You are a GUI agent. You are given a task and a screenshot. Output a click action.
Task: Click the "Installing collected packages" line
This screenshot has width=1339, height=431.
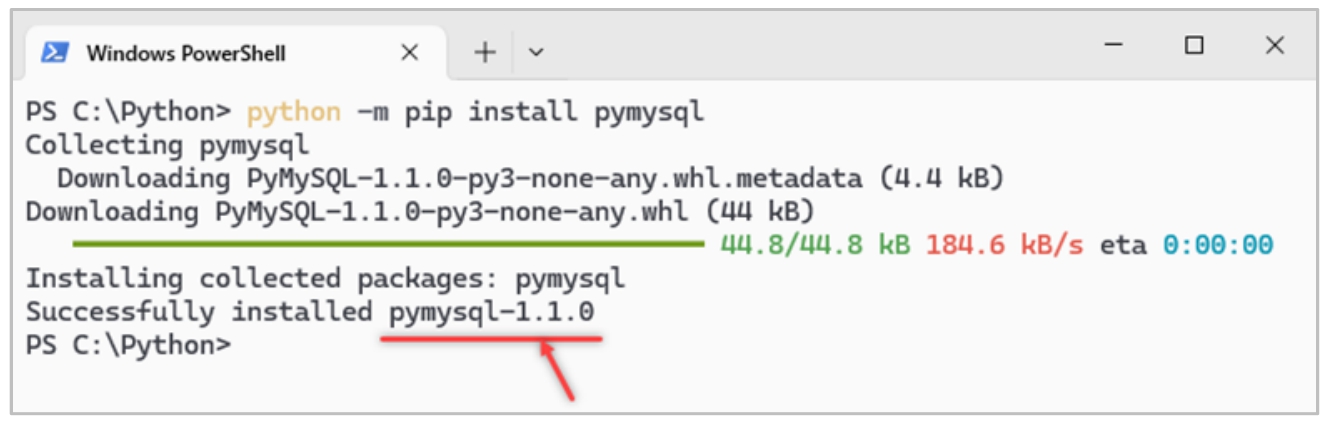point(325,278)
